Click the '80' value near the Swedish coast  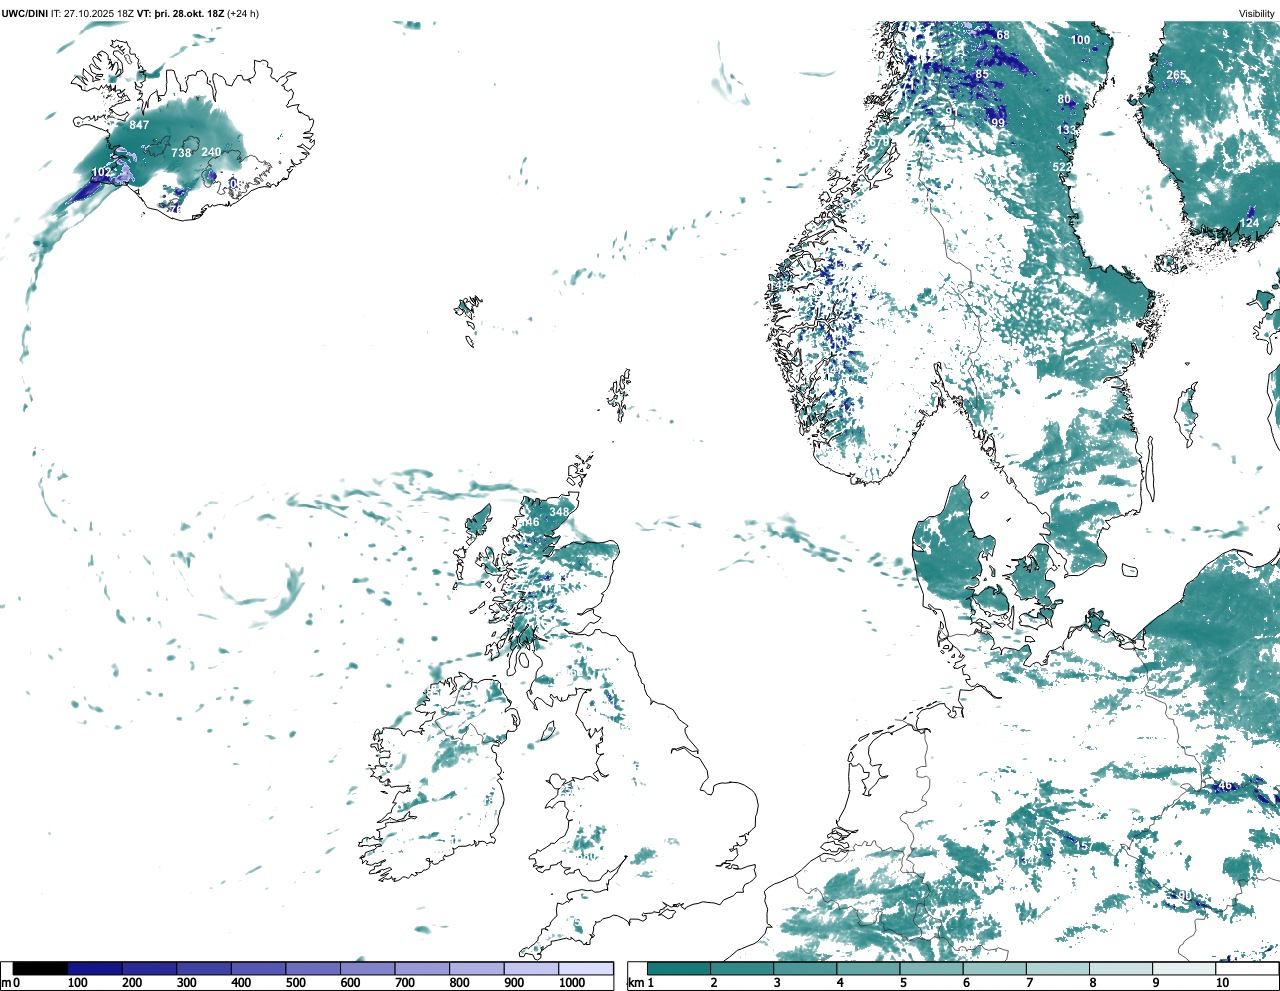pyautogui.click(x=1064, y=100)
